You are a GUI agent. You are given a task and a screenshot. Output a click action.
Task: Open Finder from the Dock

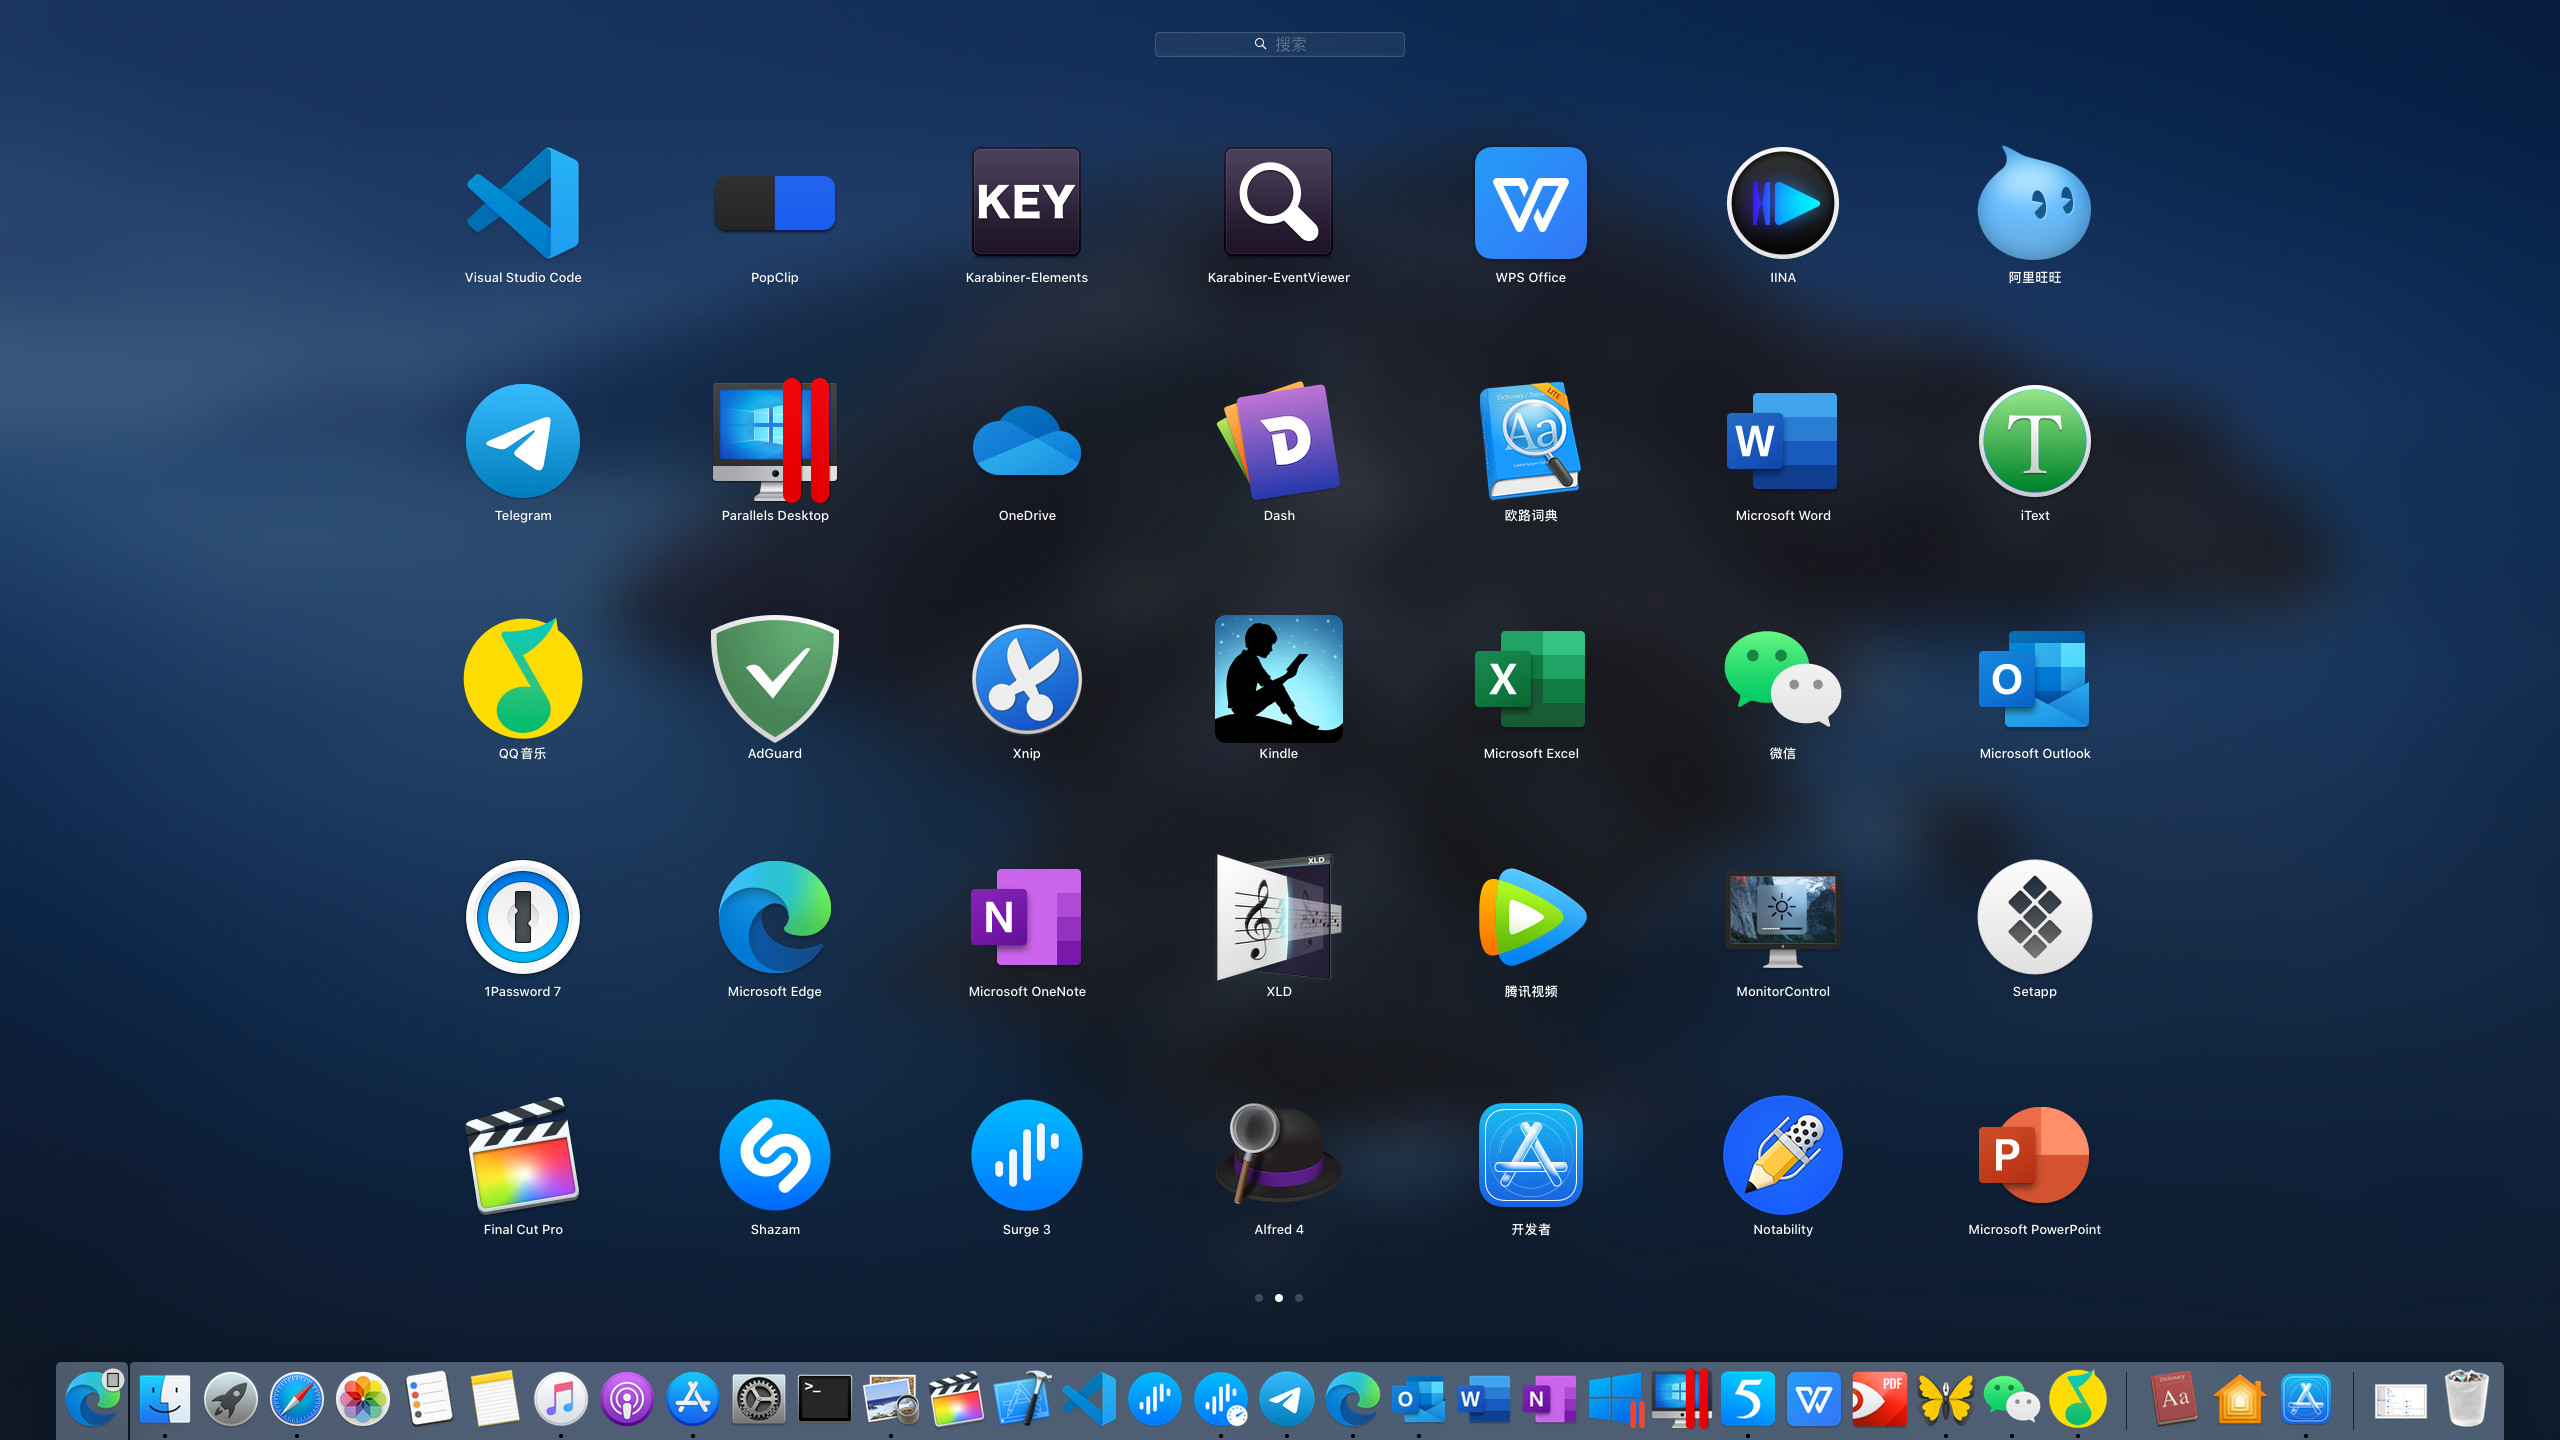[x=165, y=1398]
